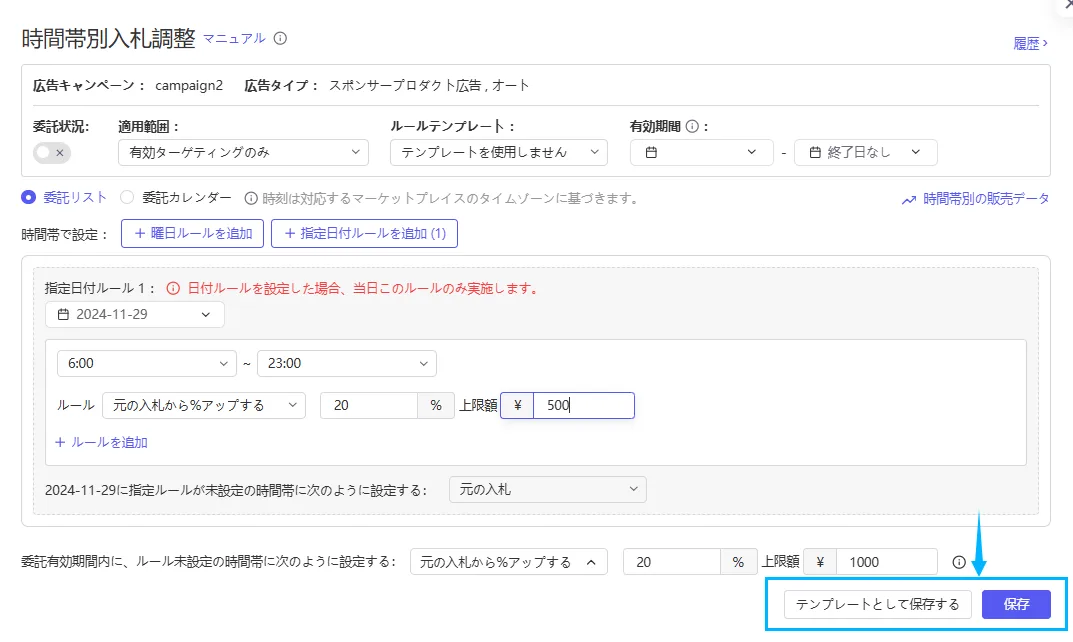The width and height of the screenshot is (1073, 642).
Task: Open the start date picker in 有効期間
Action: [701, 153]
